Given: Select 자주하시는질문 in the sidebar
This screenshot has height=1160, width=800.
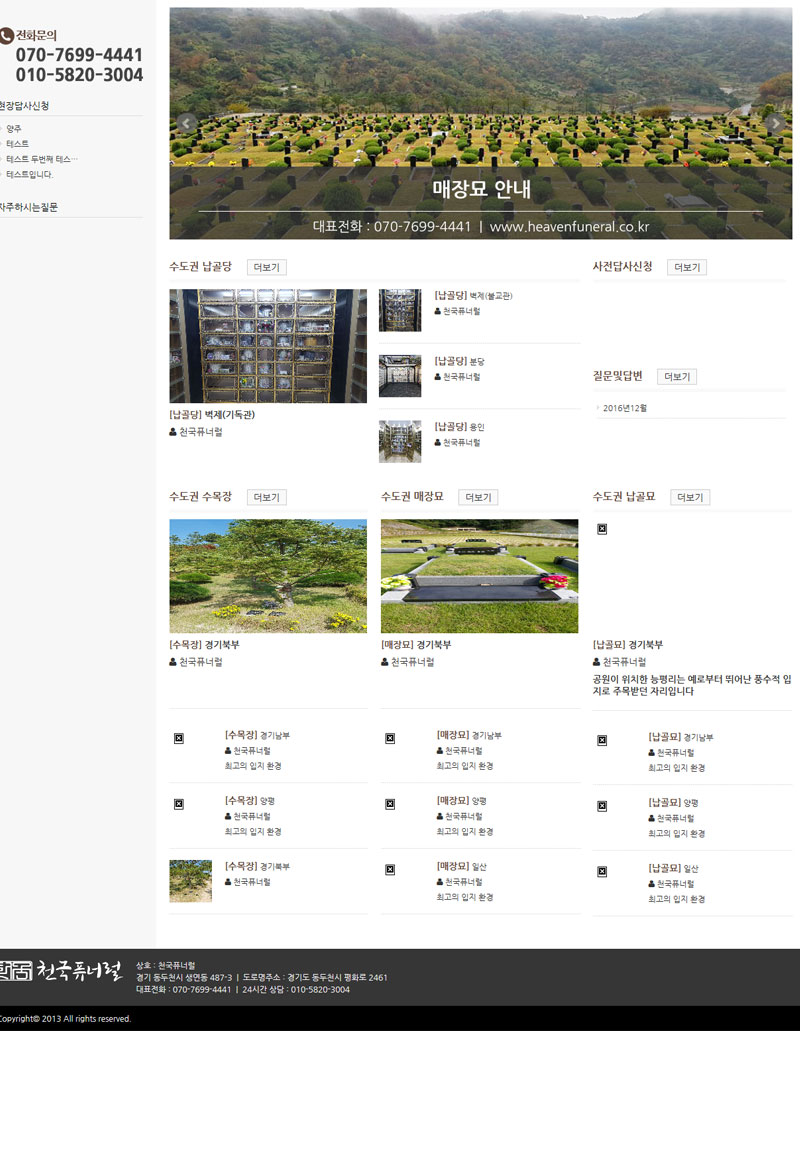Looking at the screenshot, I should (x=30, y=207).
